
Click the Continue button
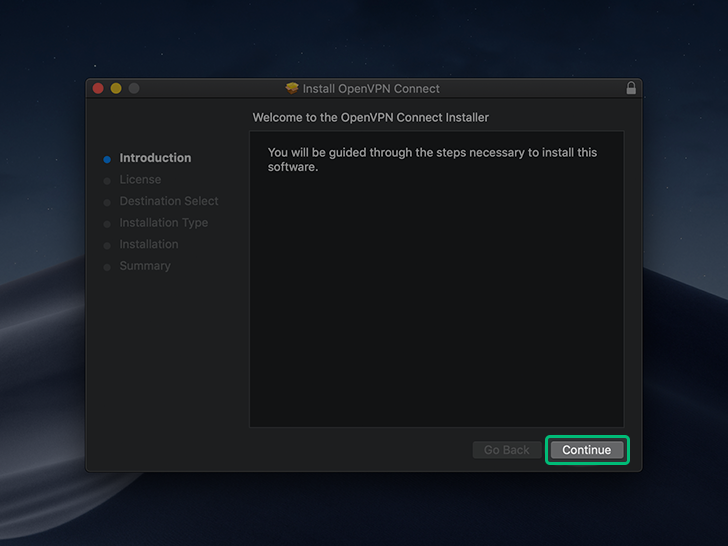[587, 450]
